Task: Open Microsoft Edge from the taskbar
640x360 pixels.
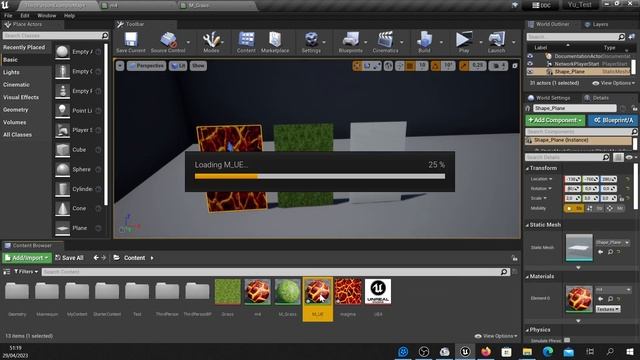Action: tap(548, 352)
